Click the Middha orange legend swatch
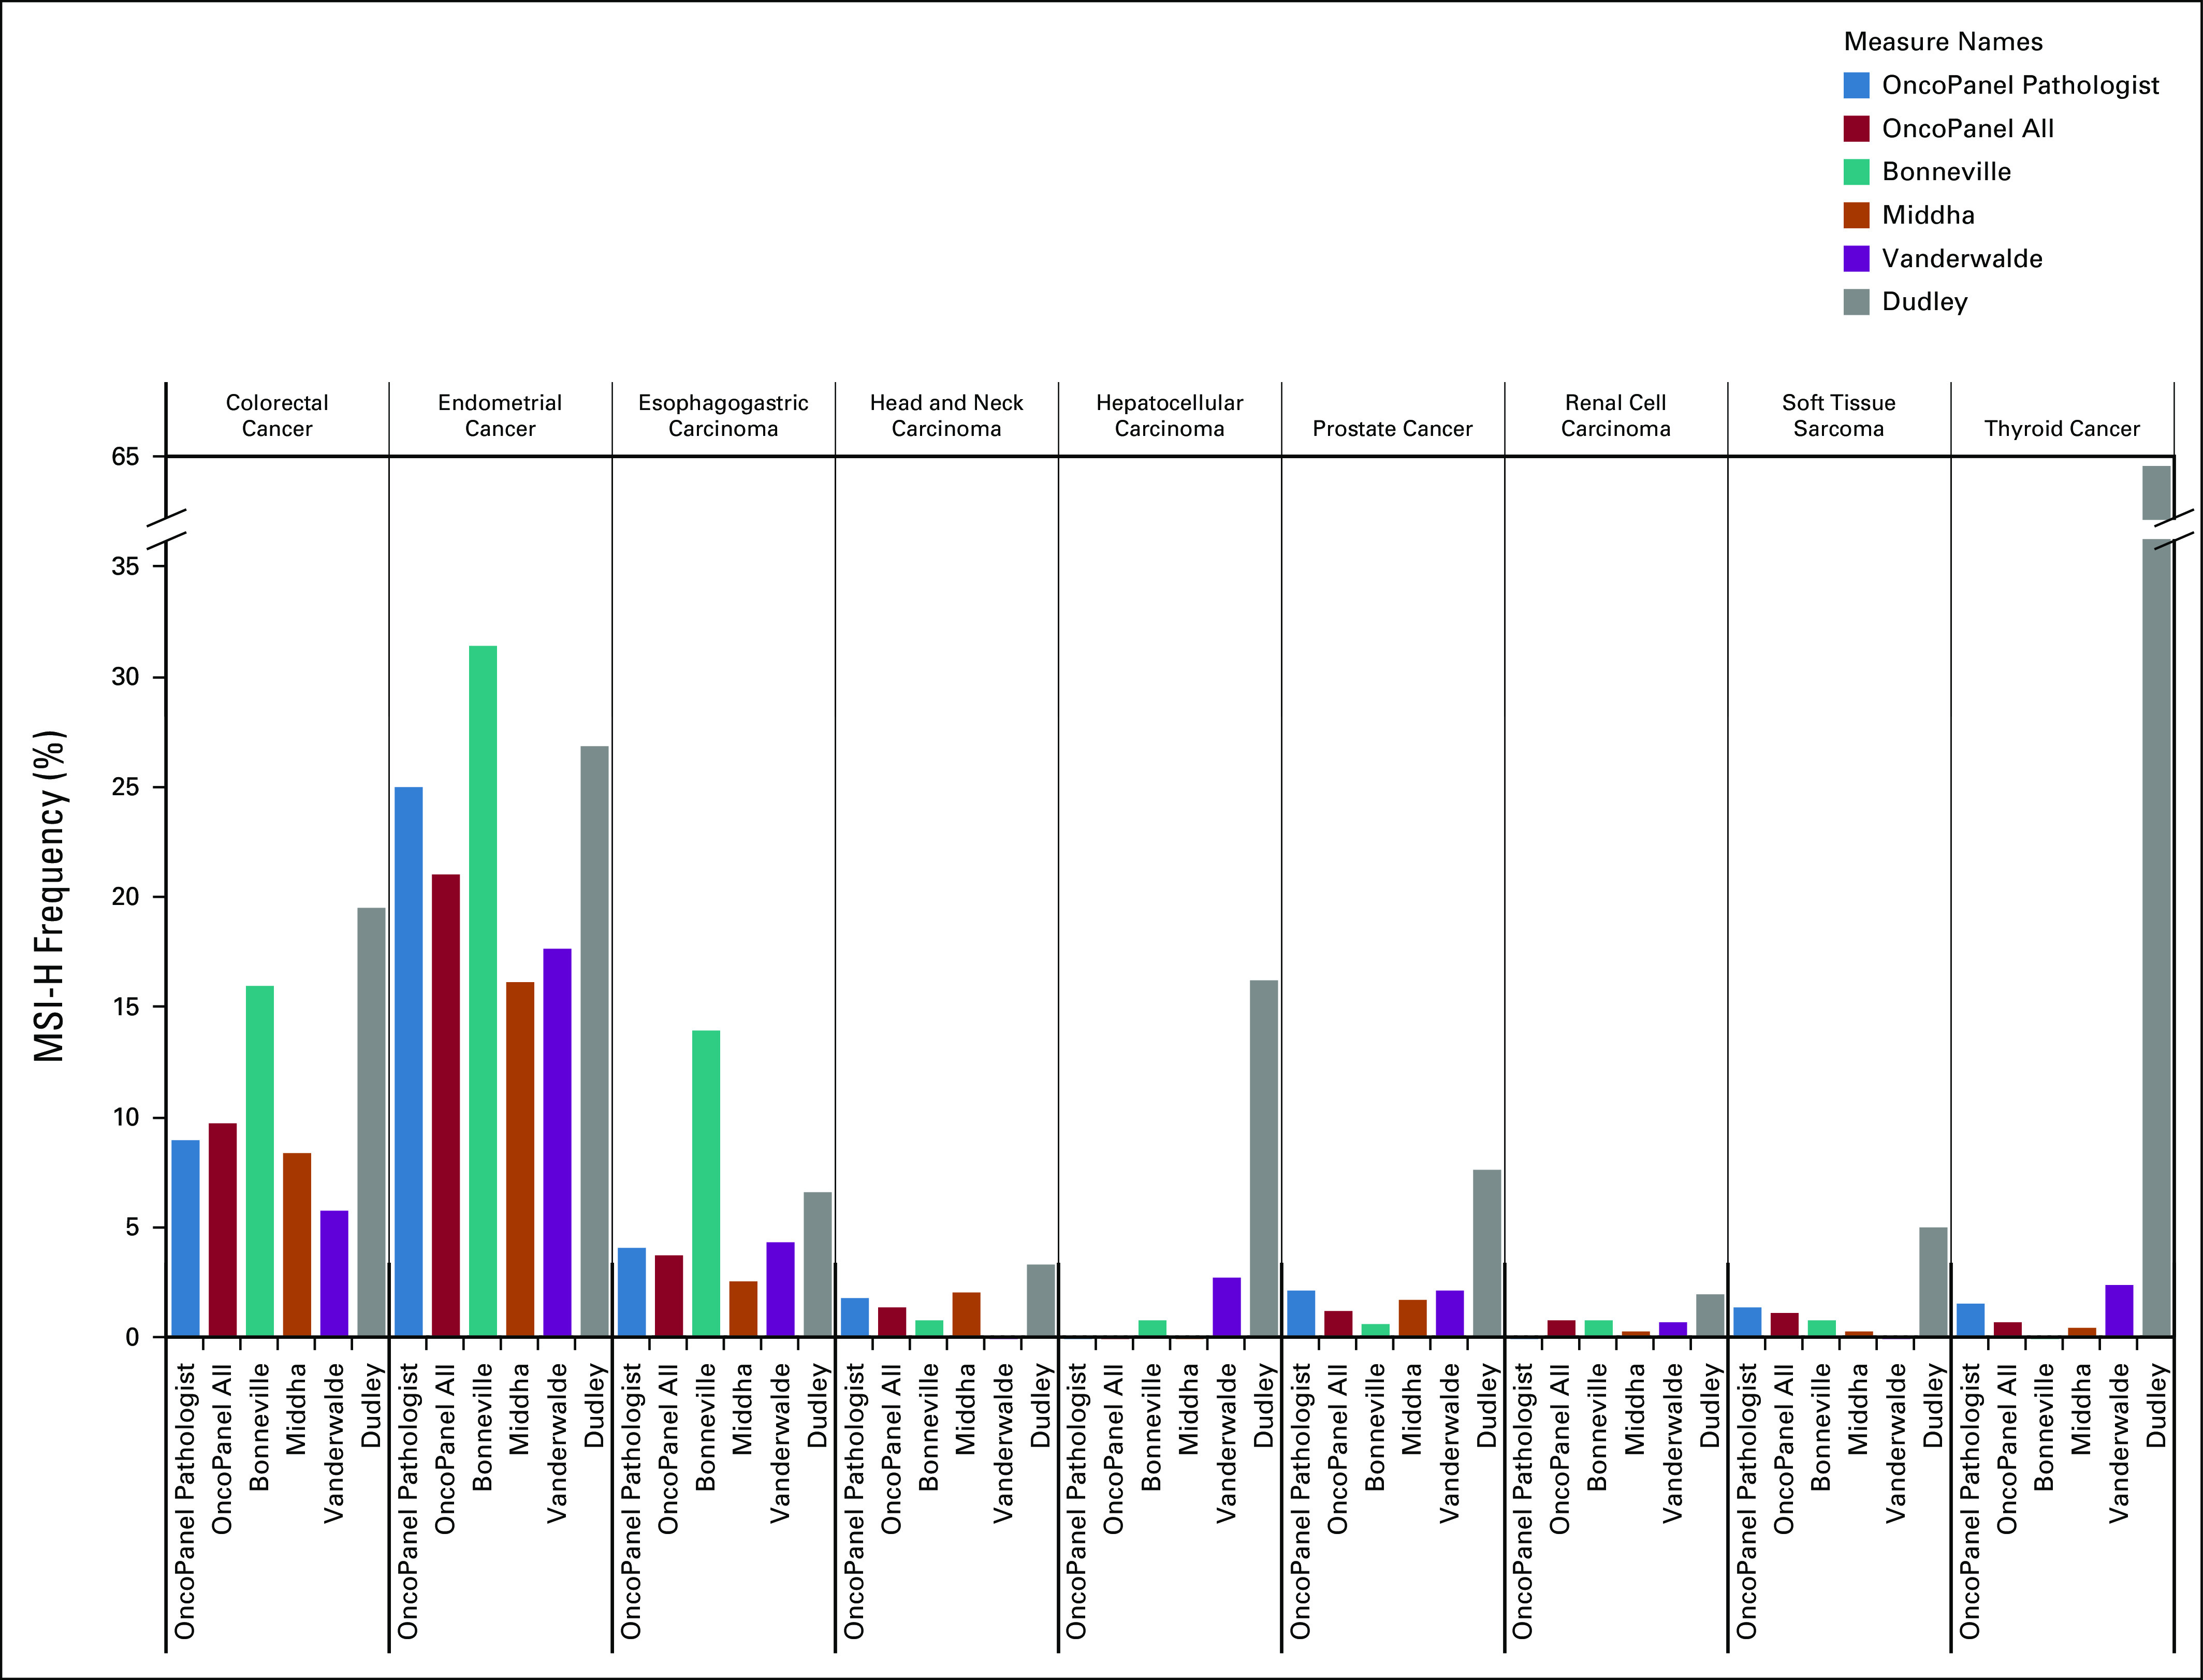 click(1856, 215)
